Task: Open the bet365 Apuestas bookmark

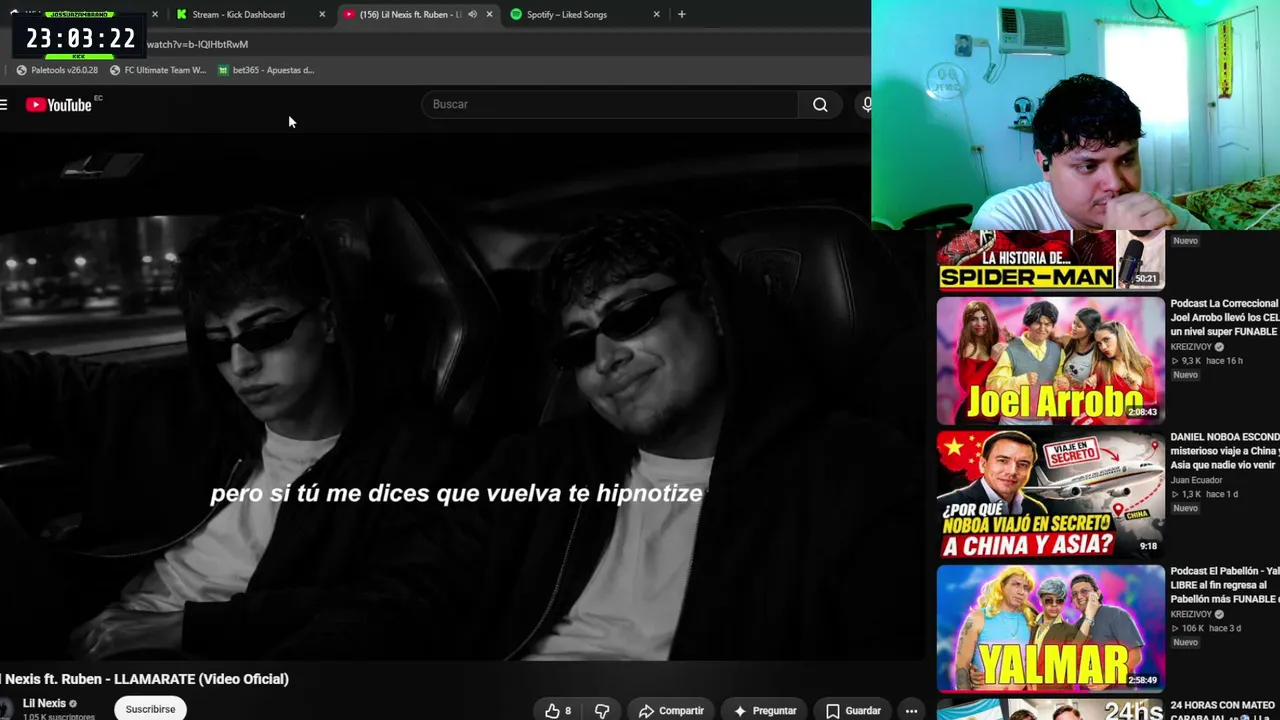Action: (266, 70)
